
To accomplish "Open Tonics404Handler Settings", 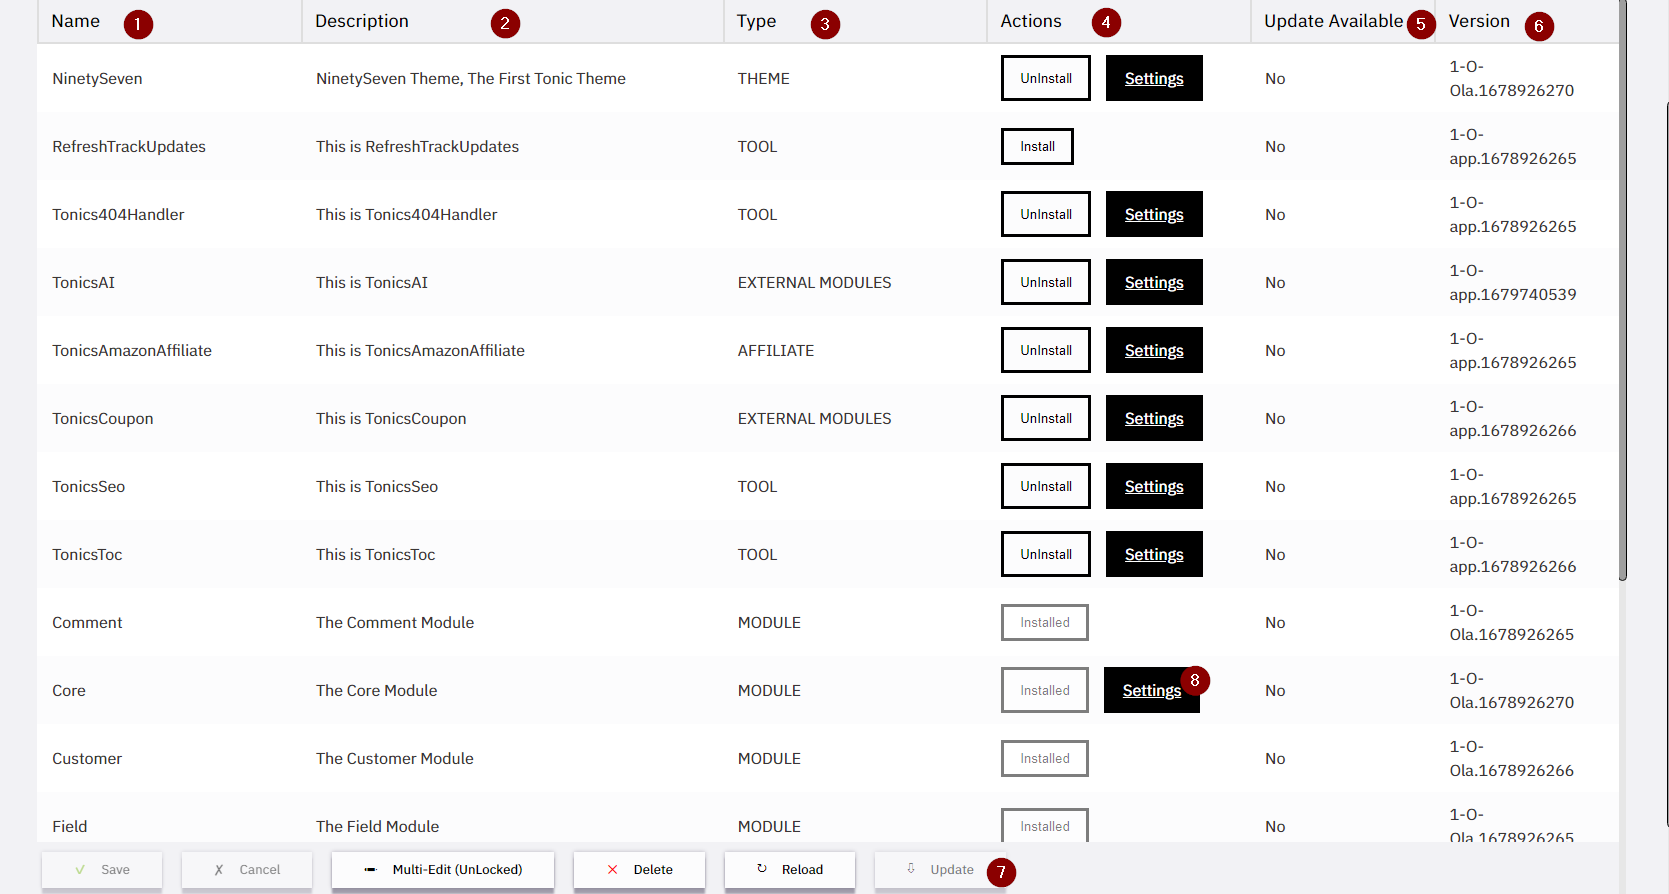I will (x=1154, y=214).
